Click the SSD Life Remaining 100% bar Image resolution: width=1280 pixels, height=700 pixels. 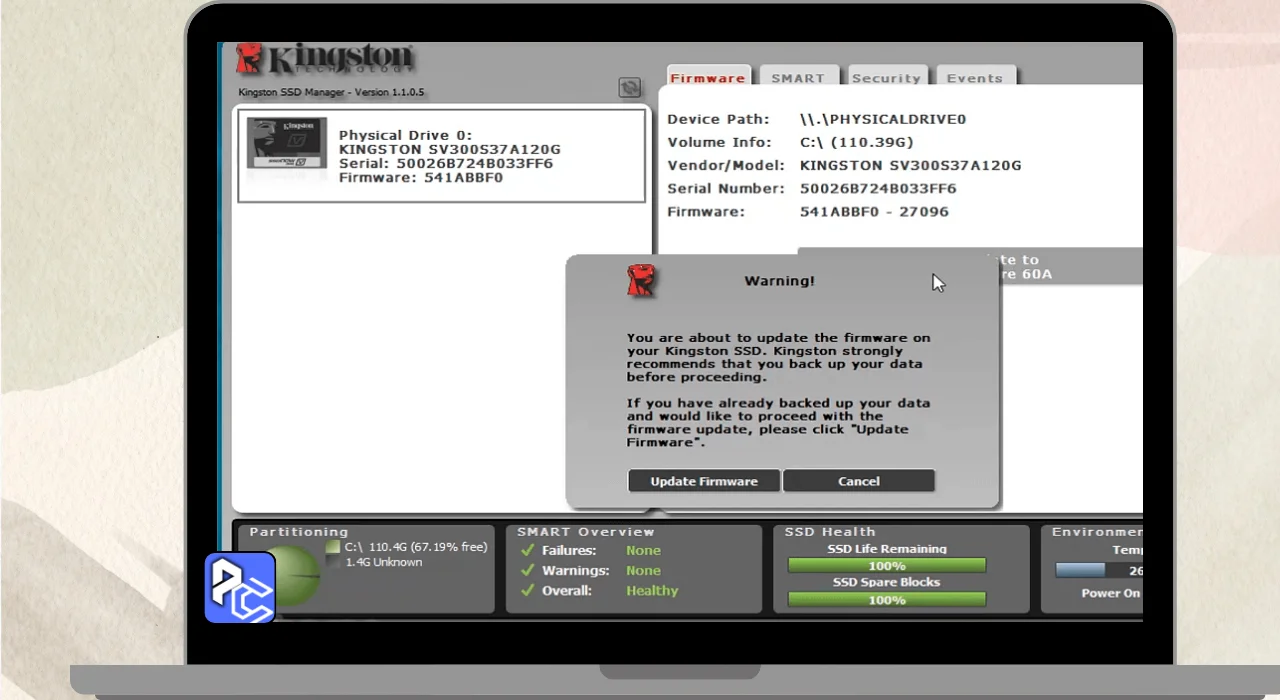[887, 566]
